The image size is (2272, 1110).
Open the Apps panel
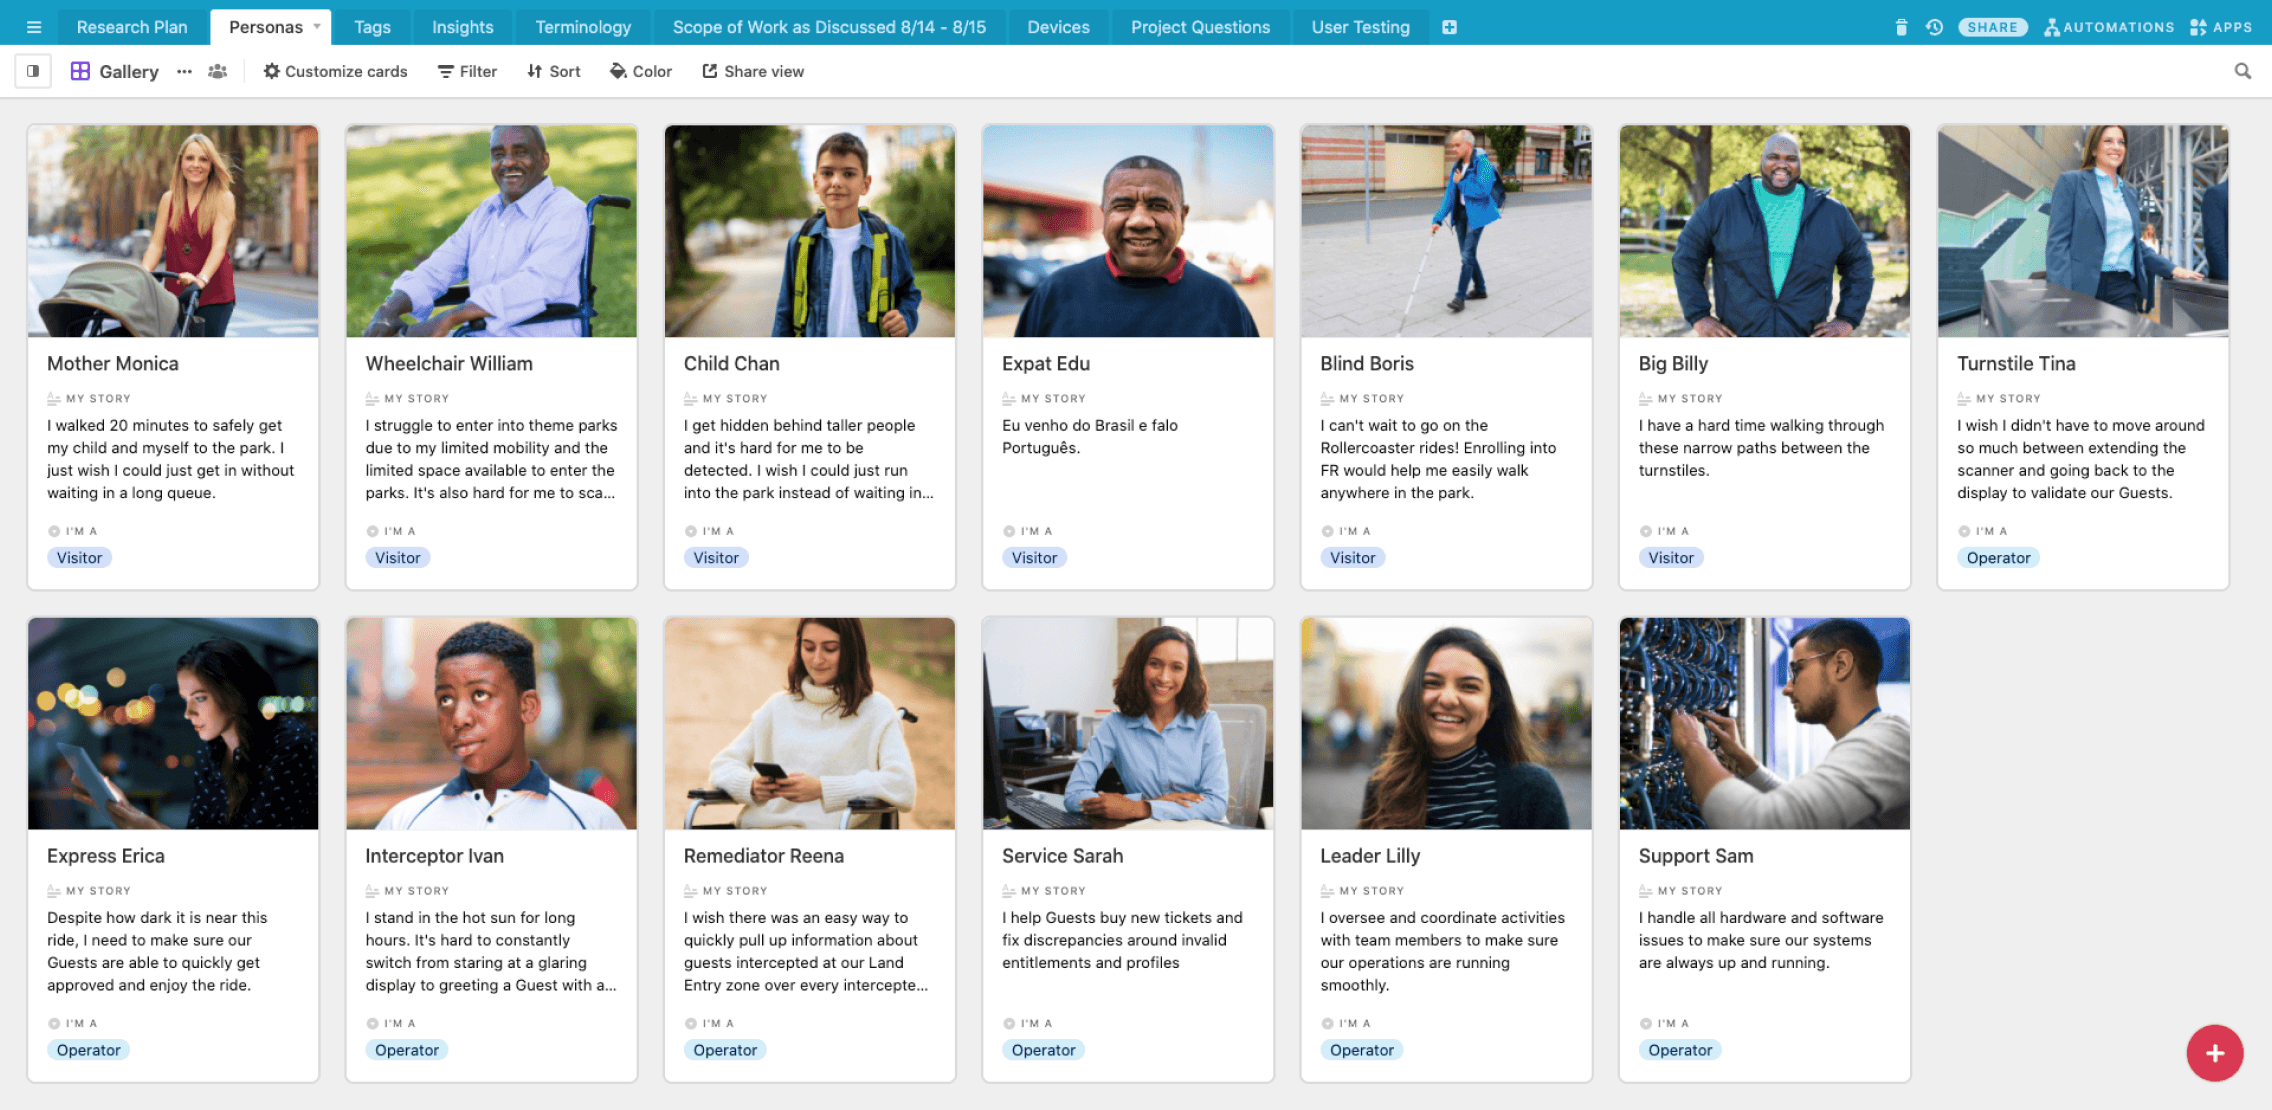tap(2221, 27)
